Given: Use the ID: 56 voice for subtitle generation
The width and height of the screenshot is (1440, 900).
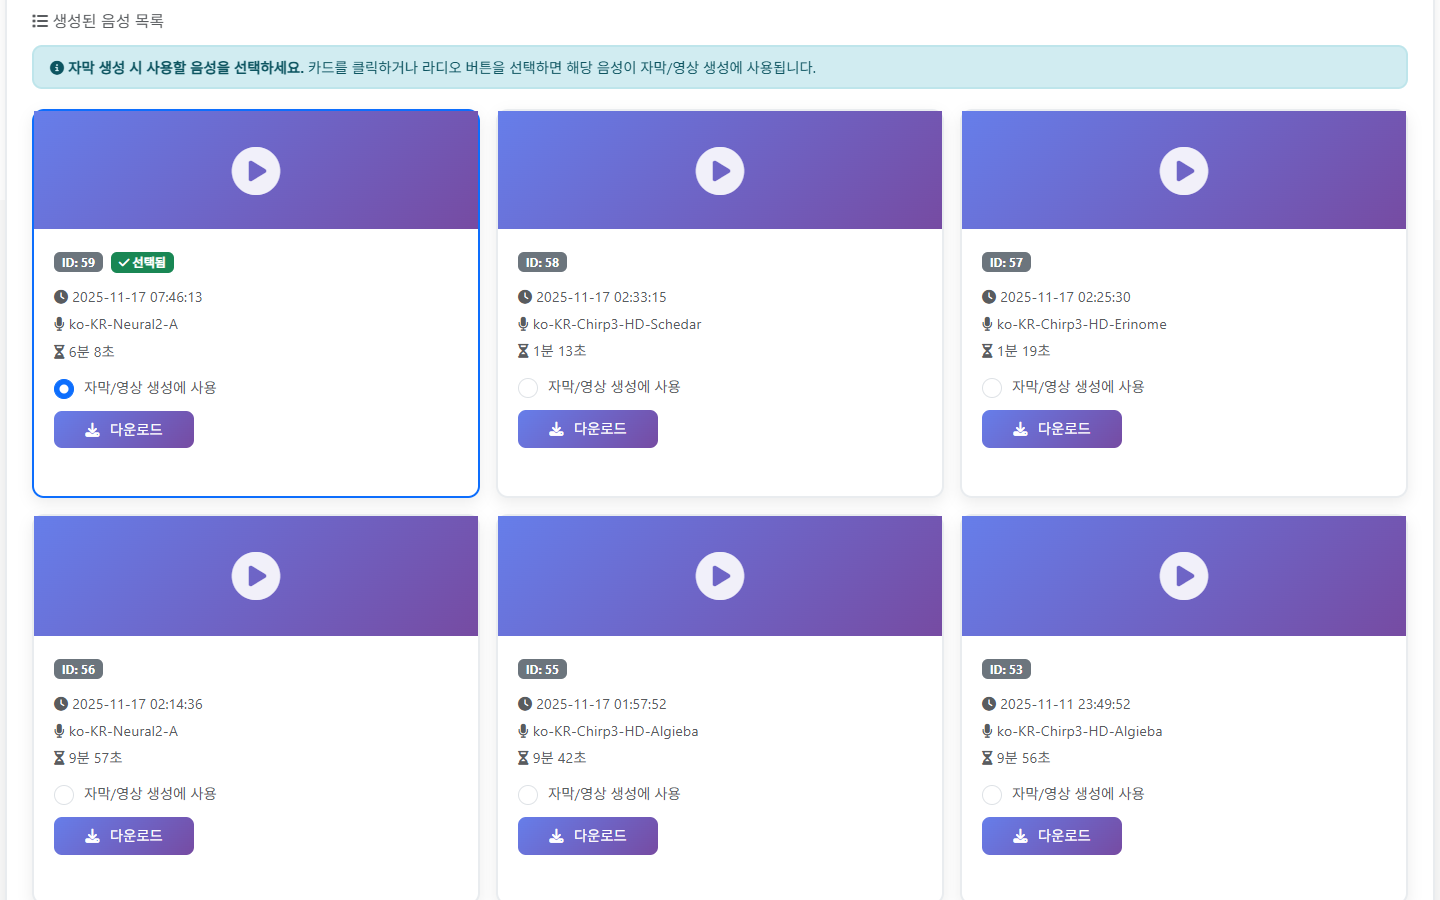Looking at the screenshot, I should (64, 795).
